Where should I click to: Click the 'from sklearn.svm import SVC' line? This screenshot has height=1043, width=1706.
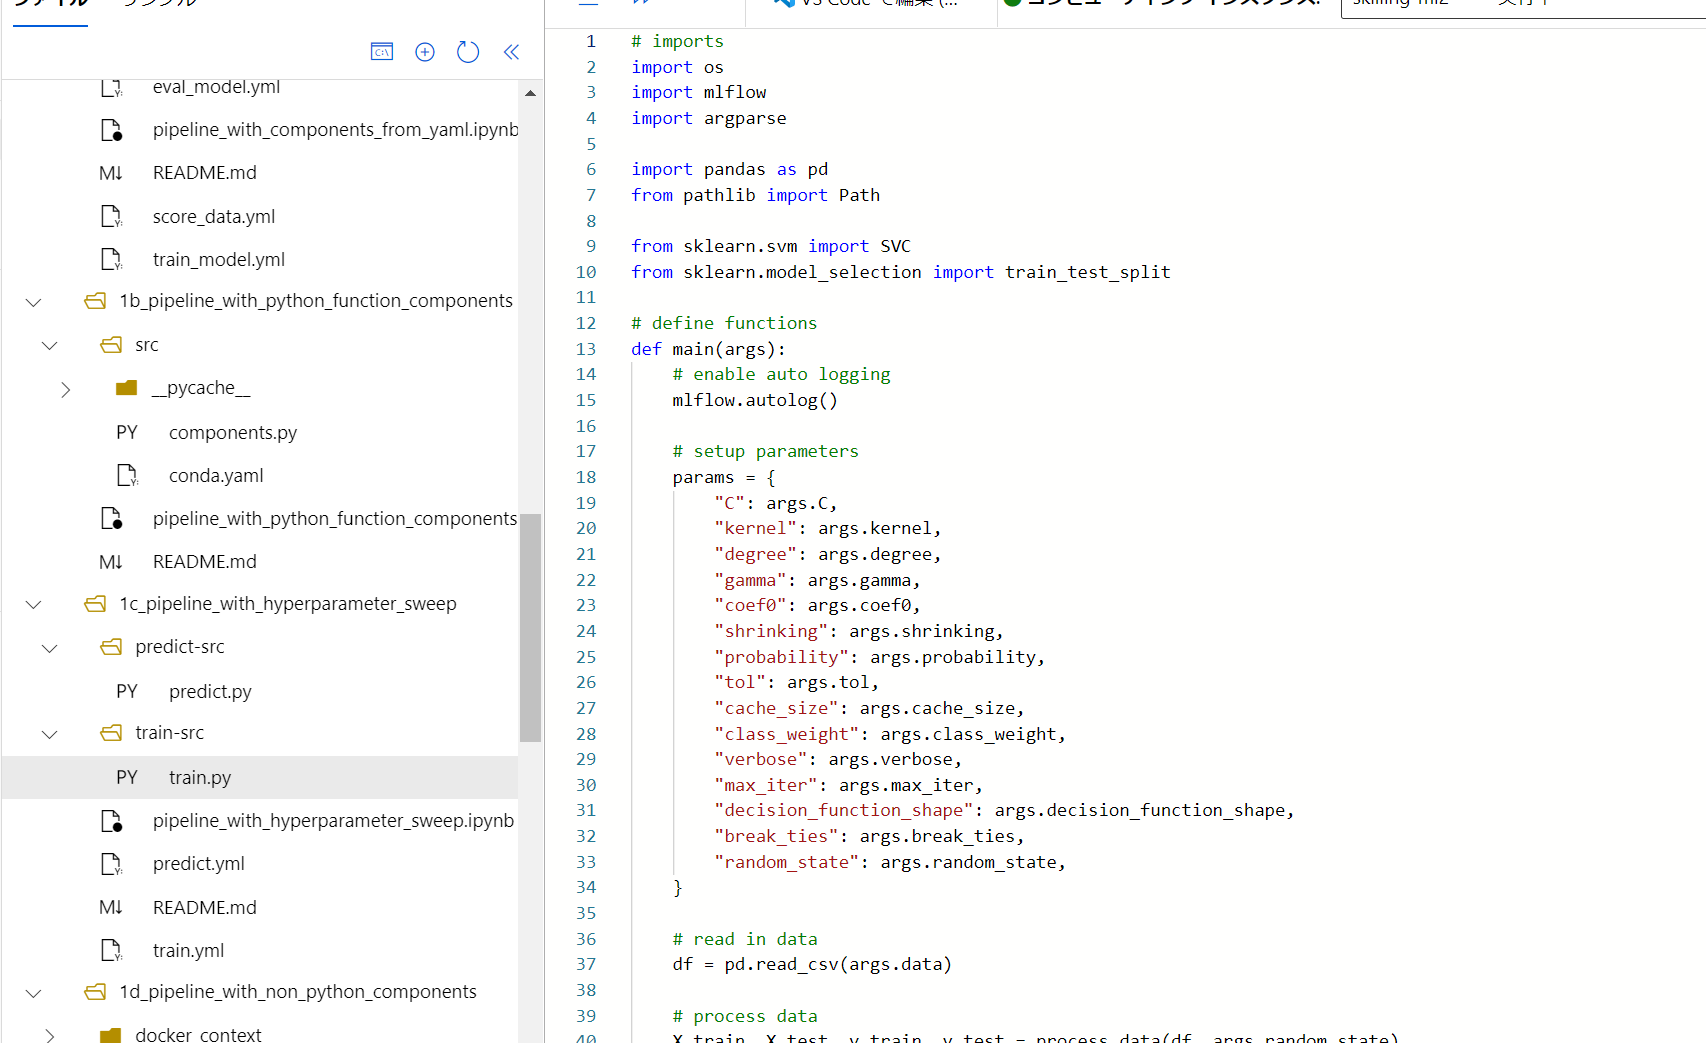[771, 246]
